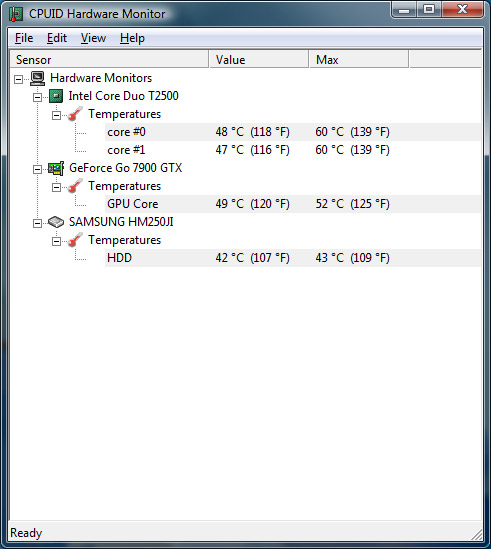Click the Ready status bar text

26,533
